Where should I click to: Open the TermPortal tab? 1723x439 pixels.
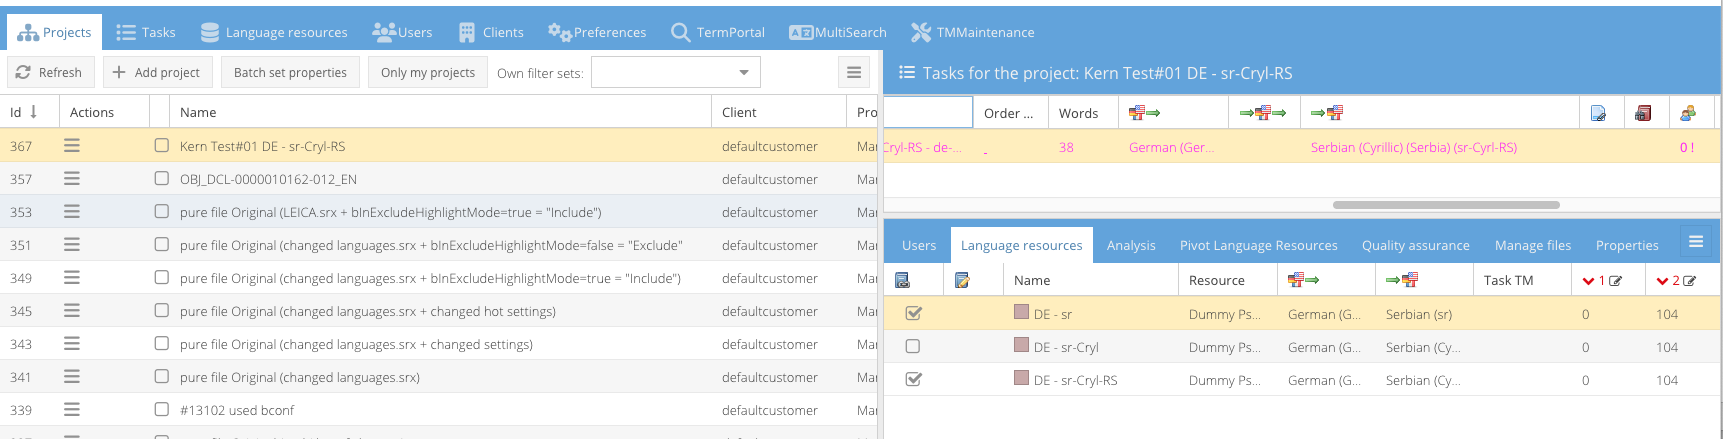click(718, 32)
